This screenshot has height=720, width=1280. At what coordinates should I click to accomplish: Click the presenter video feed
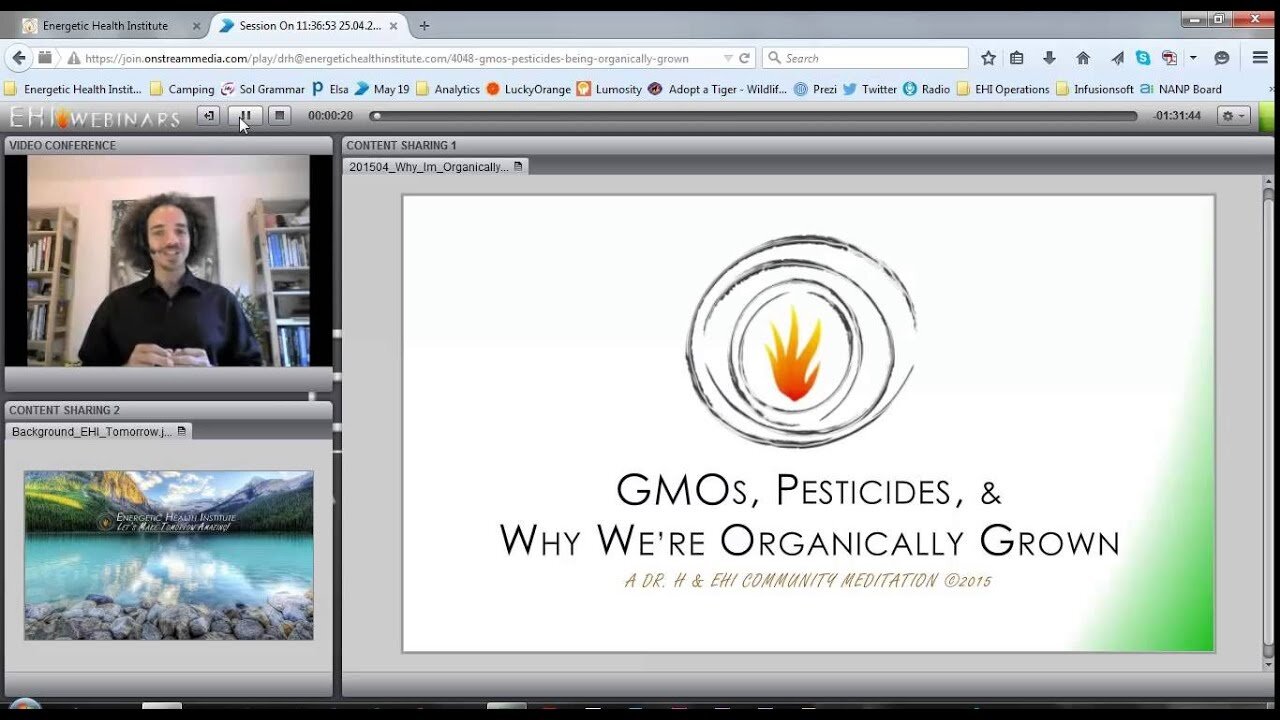(x=168, y=260)
